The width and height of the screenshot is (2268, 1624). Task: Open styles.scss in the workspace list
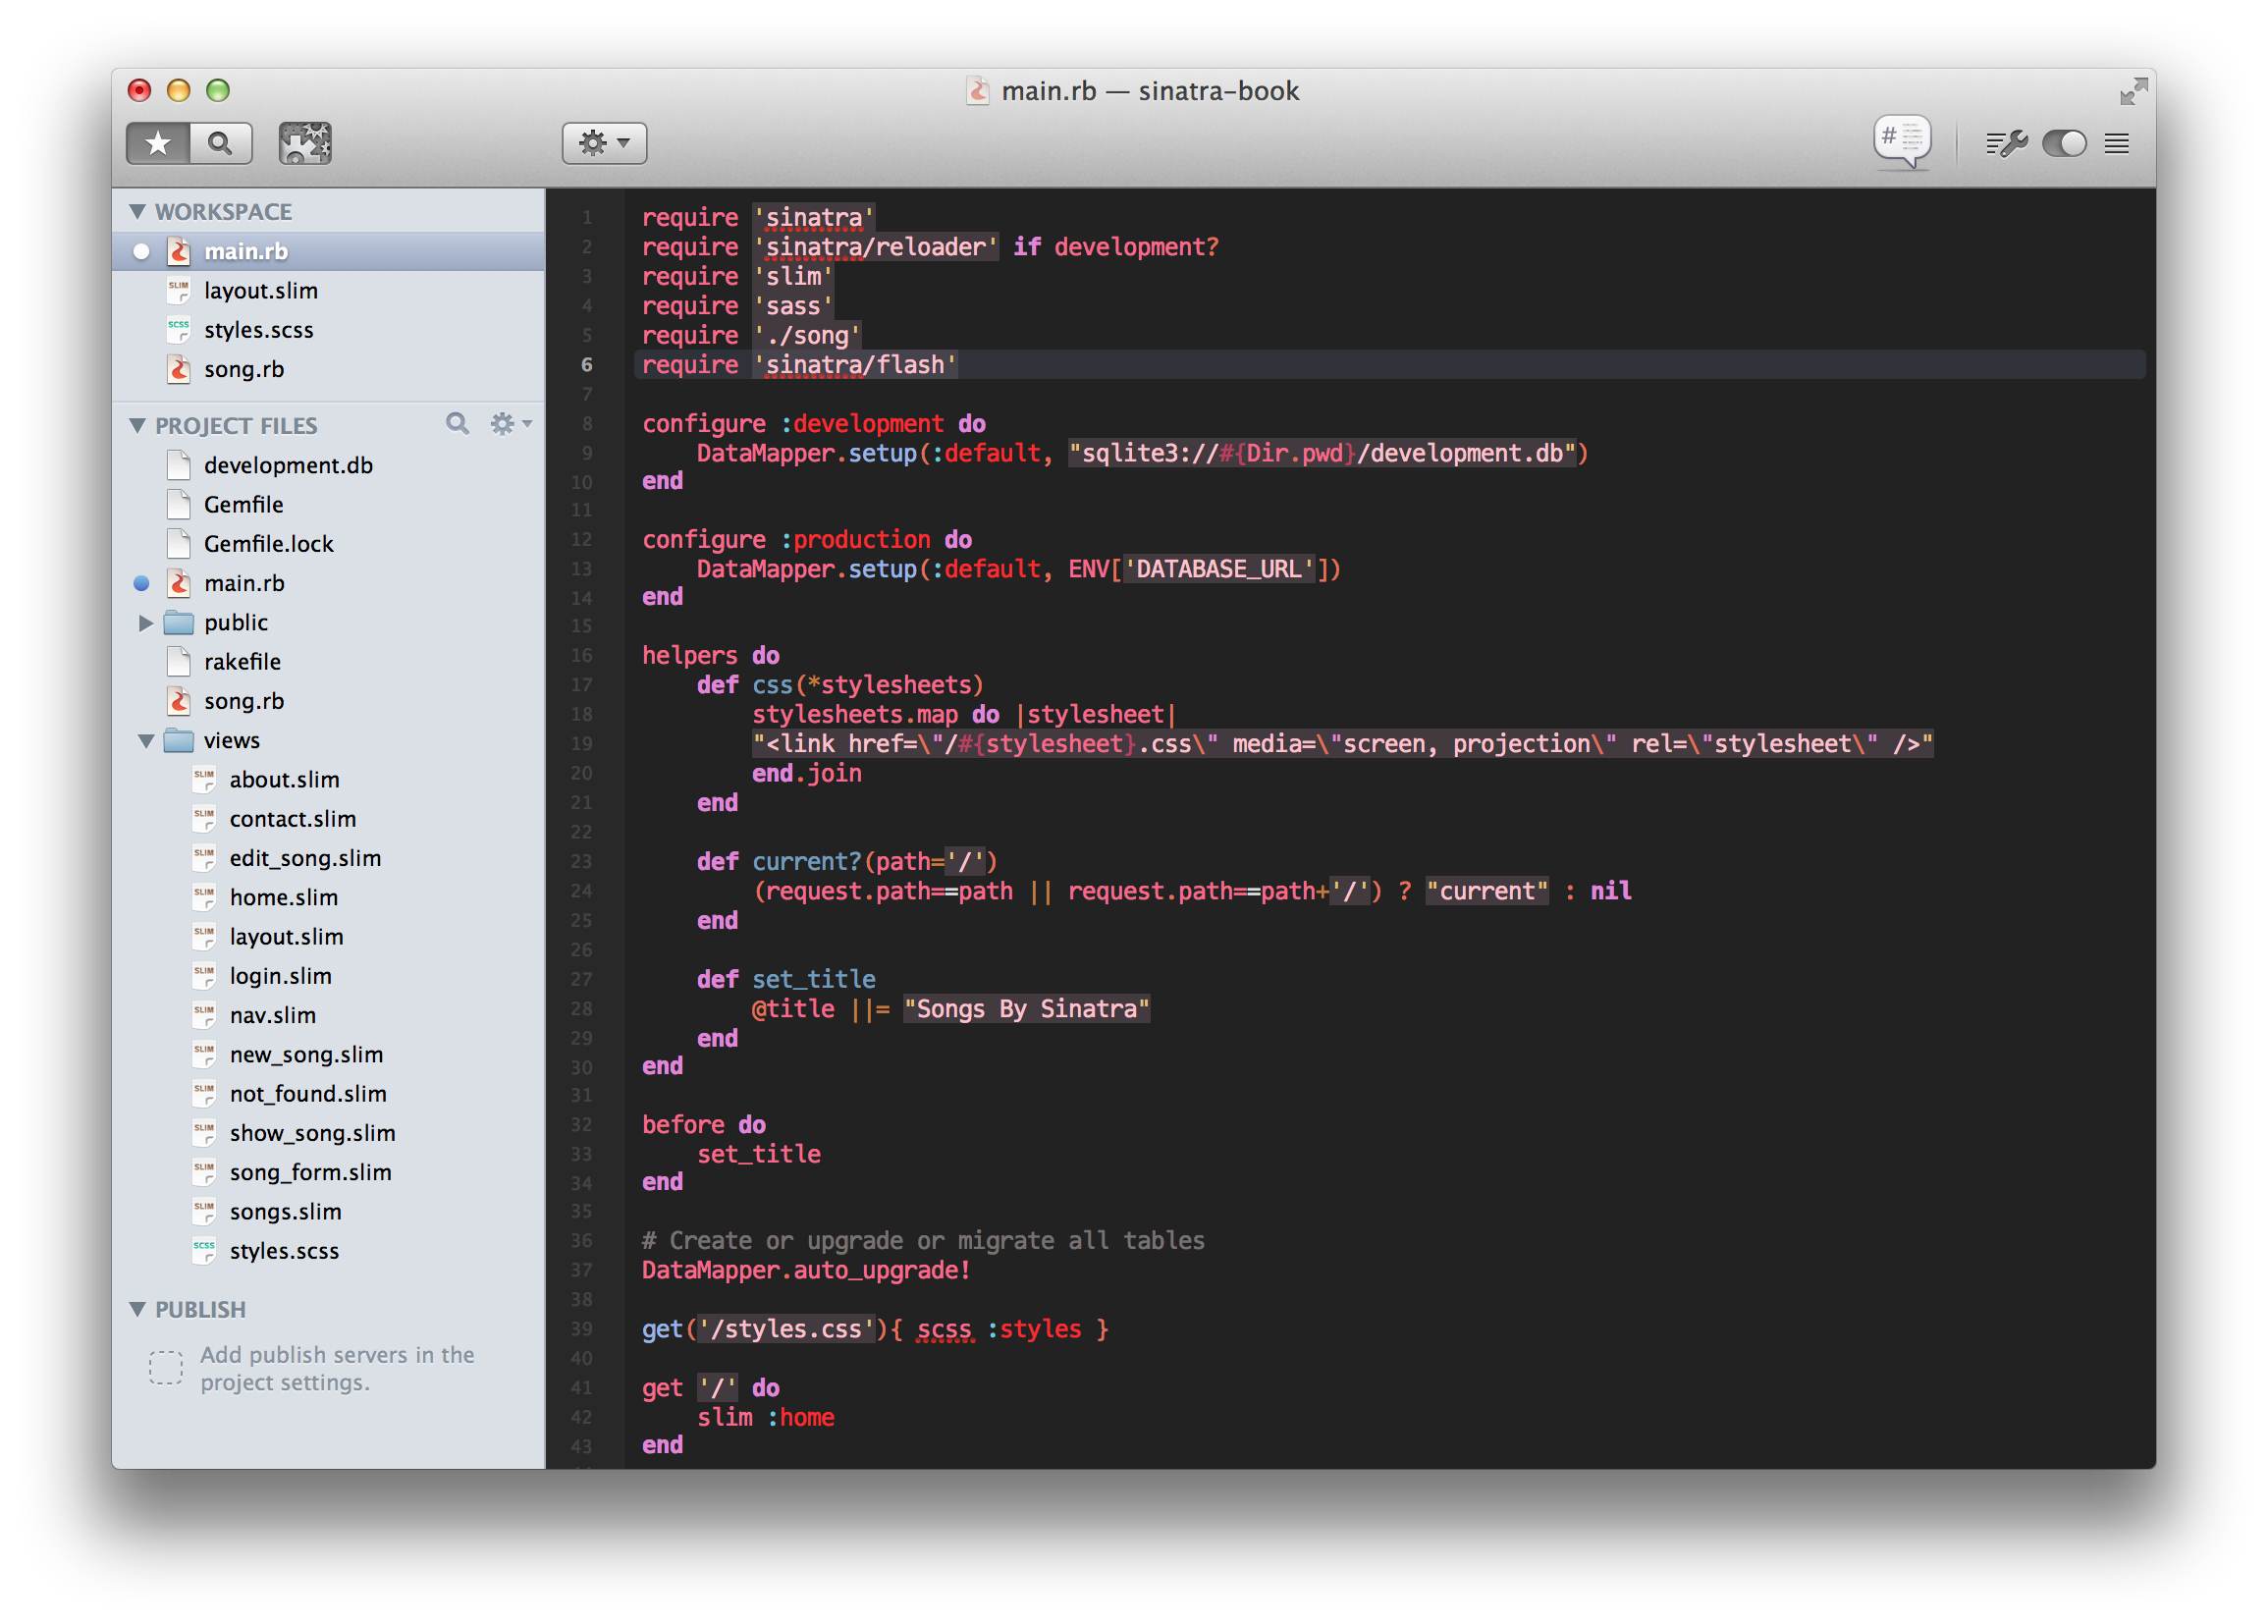tap(258, 330)
